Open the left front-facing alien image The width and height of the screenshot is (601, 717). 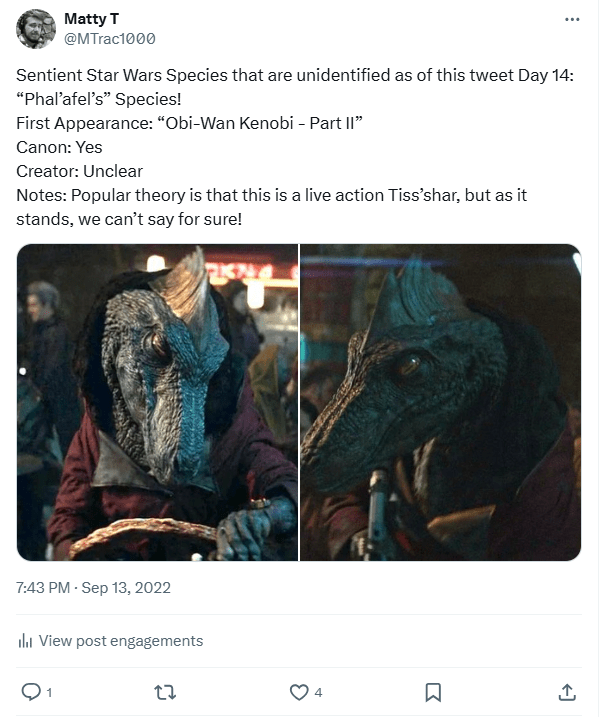pyautogui.click(x=157, y=402)
